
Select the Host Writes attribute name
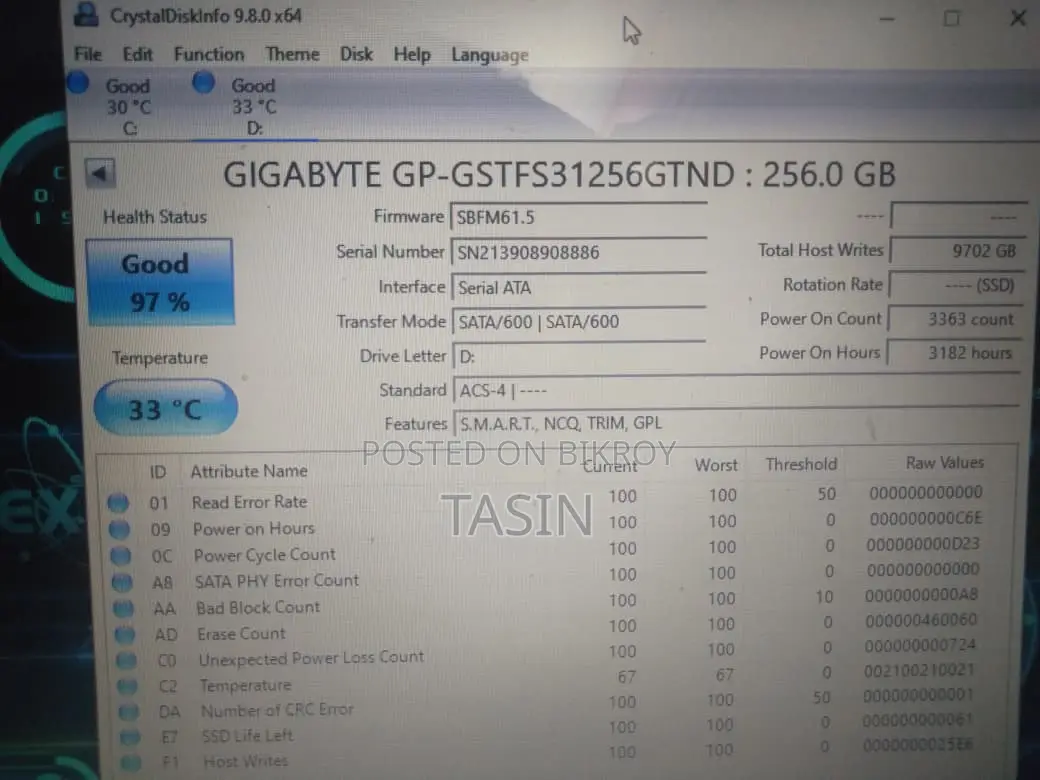[245, 761]
